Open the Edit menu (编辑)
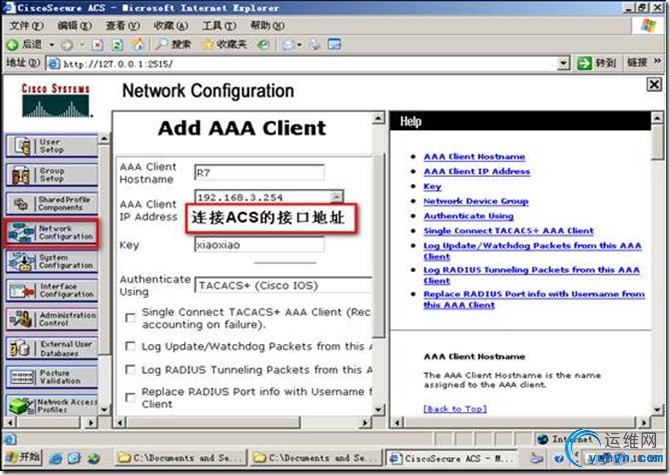This screenshot has width=670, height=475. click(x=74, y=26)
